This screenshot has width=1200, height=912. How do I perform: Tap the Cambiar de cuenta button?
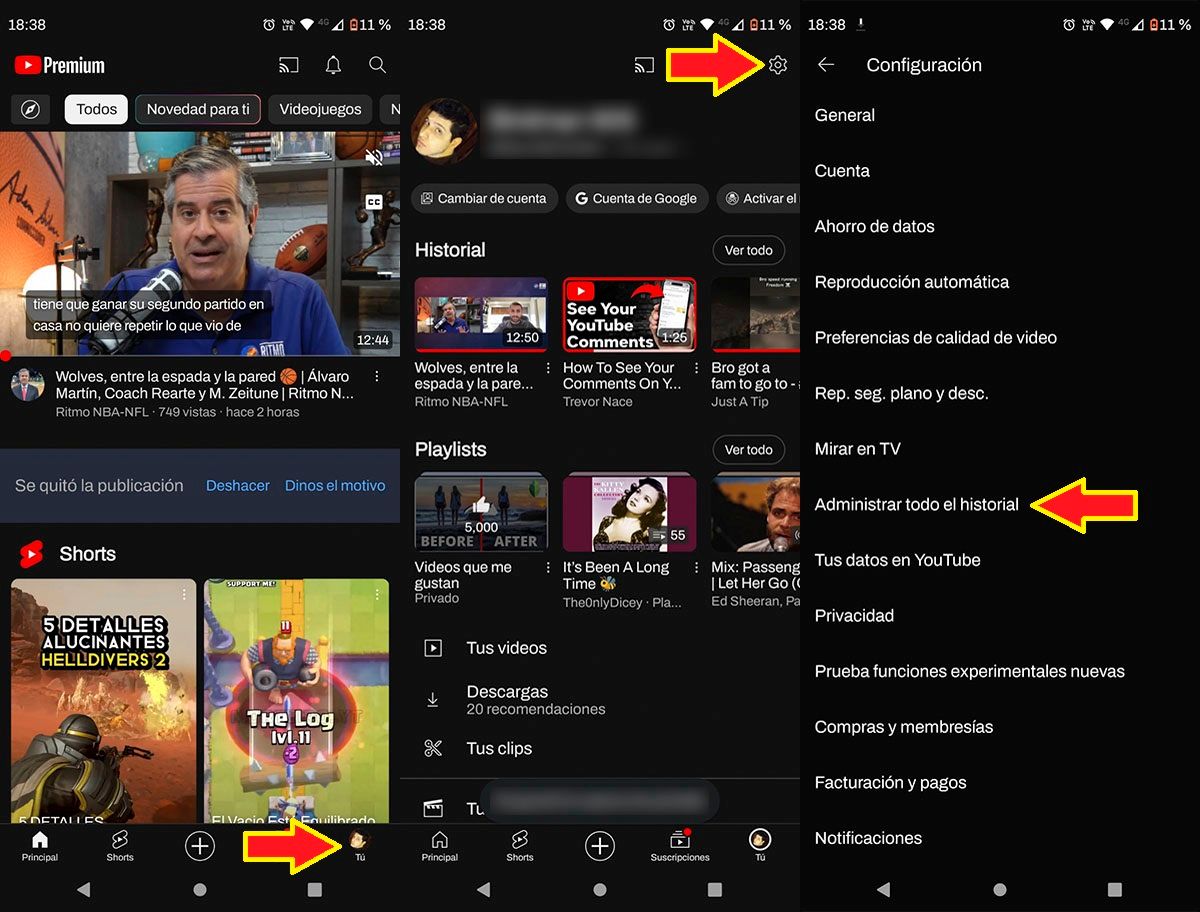[484, 198]
